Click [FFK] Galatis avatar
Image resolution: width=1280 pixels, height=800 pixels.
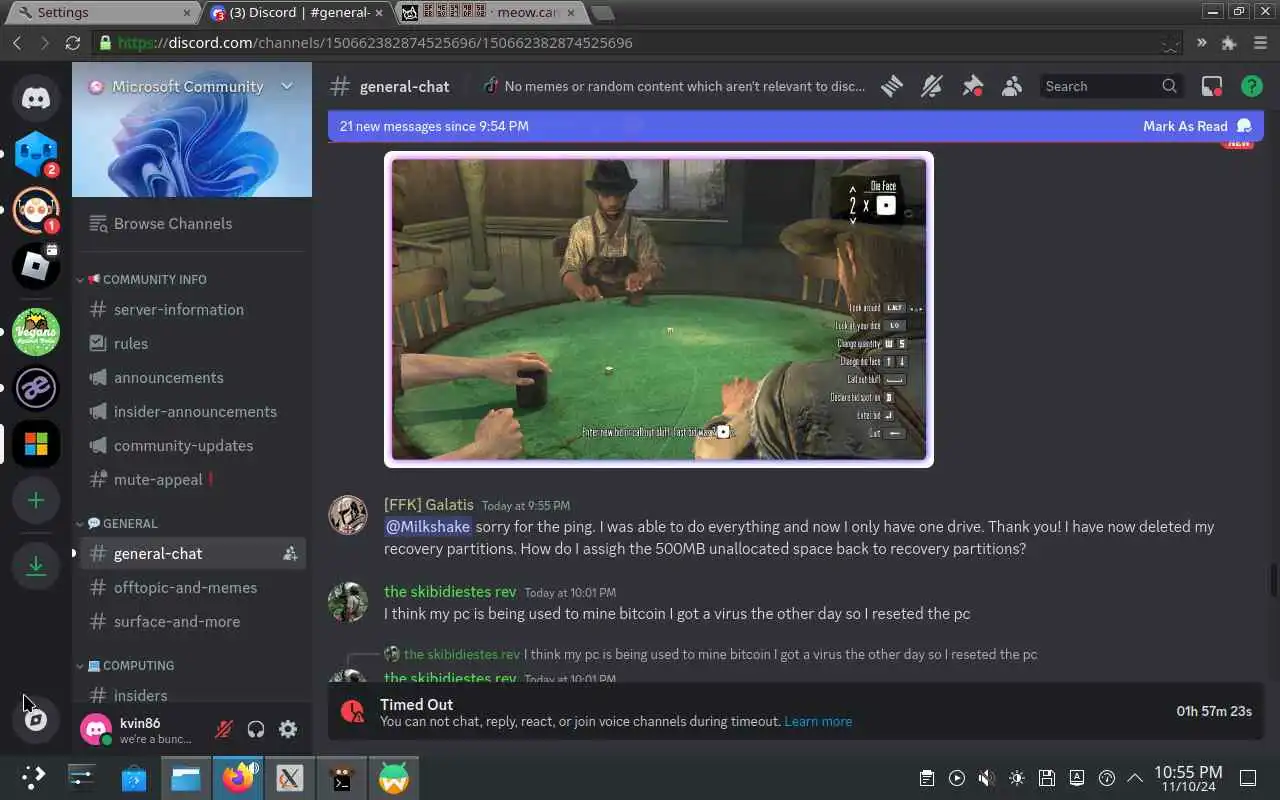348,515
